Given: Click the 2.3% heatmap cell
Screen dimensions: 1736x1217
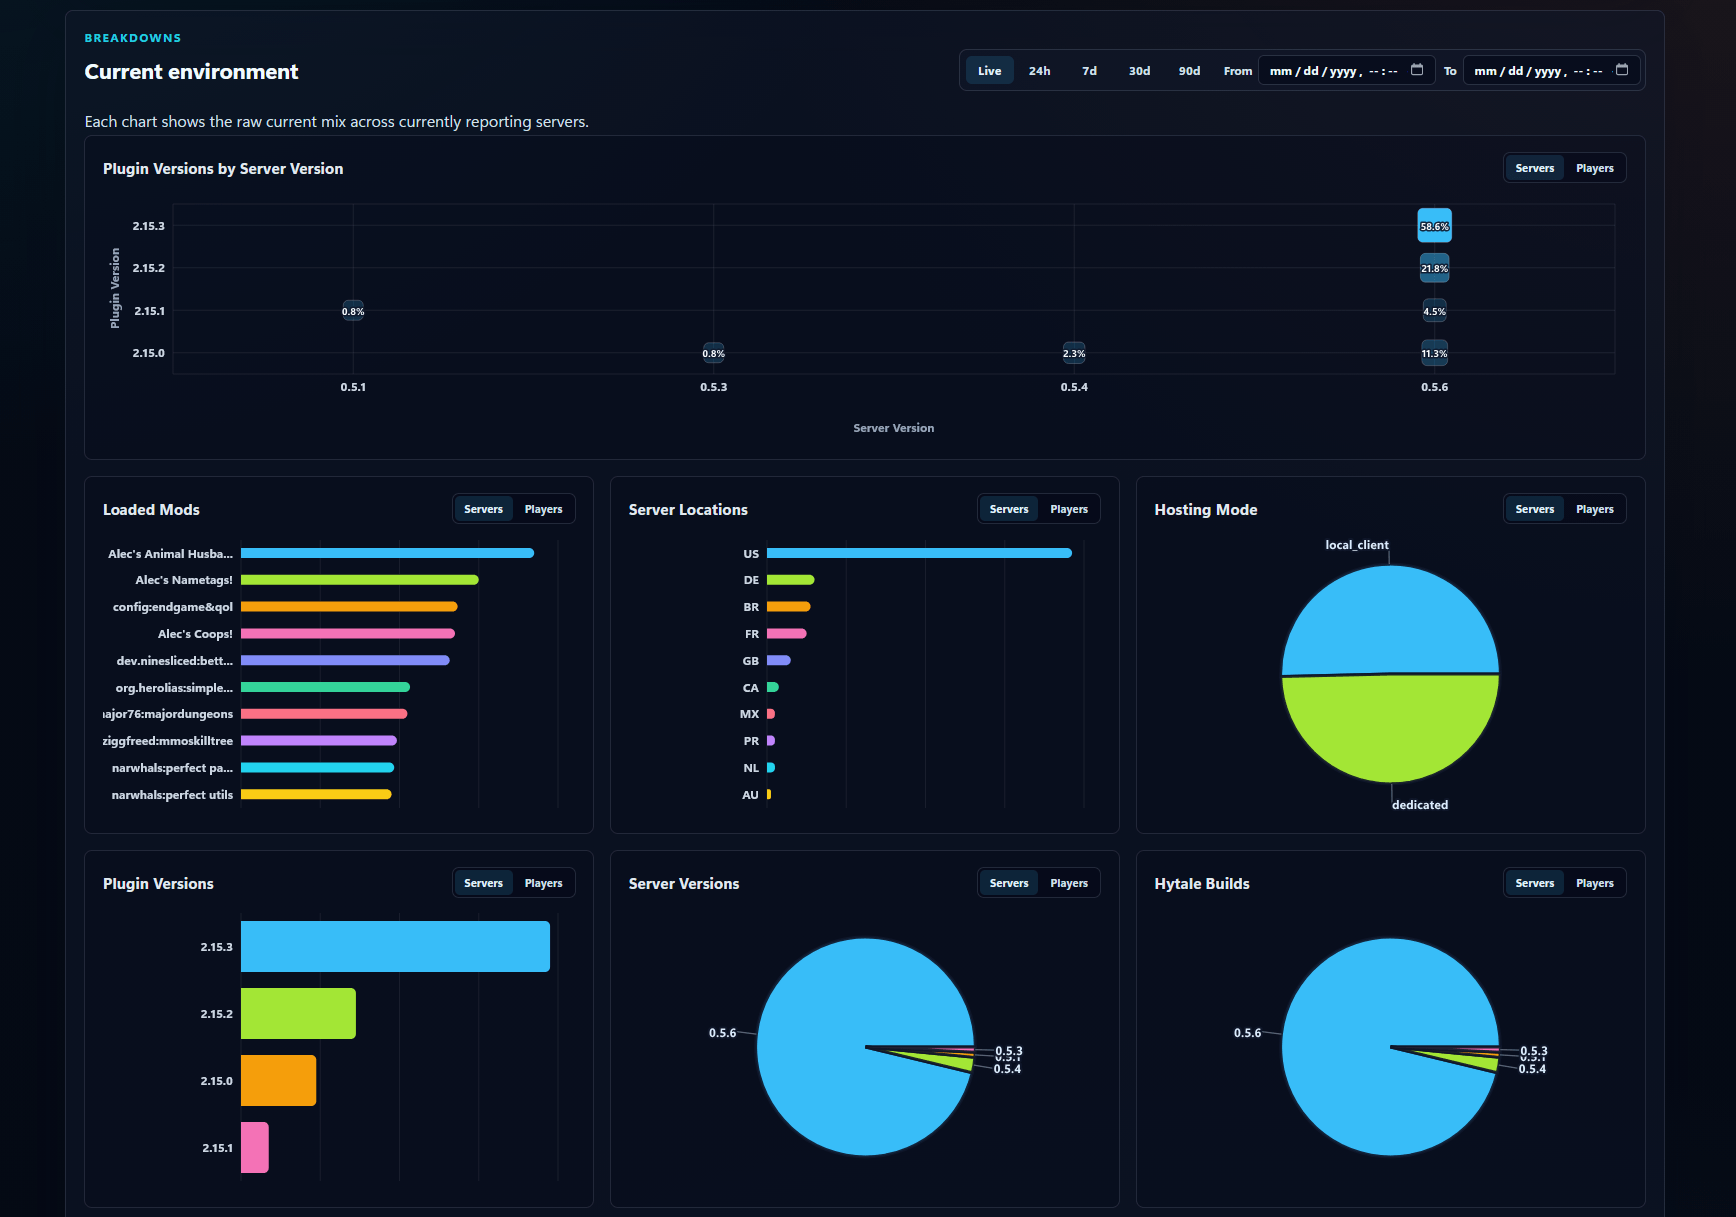Looking at the screenshot, I should pyautogui.click(x=1074, y=353).
